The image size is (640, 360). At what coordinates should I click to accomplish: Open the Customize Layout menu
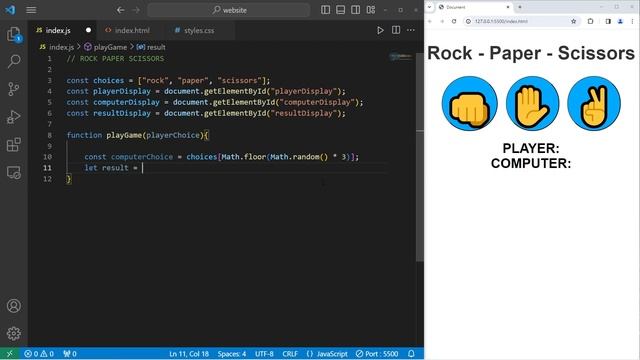[x=371, y=10]
